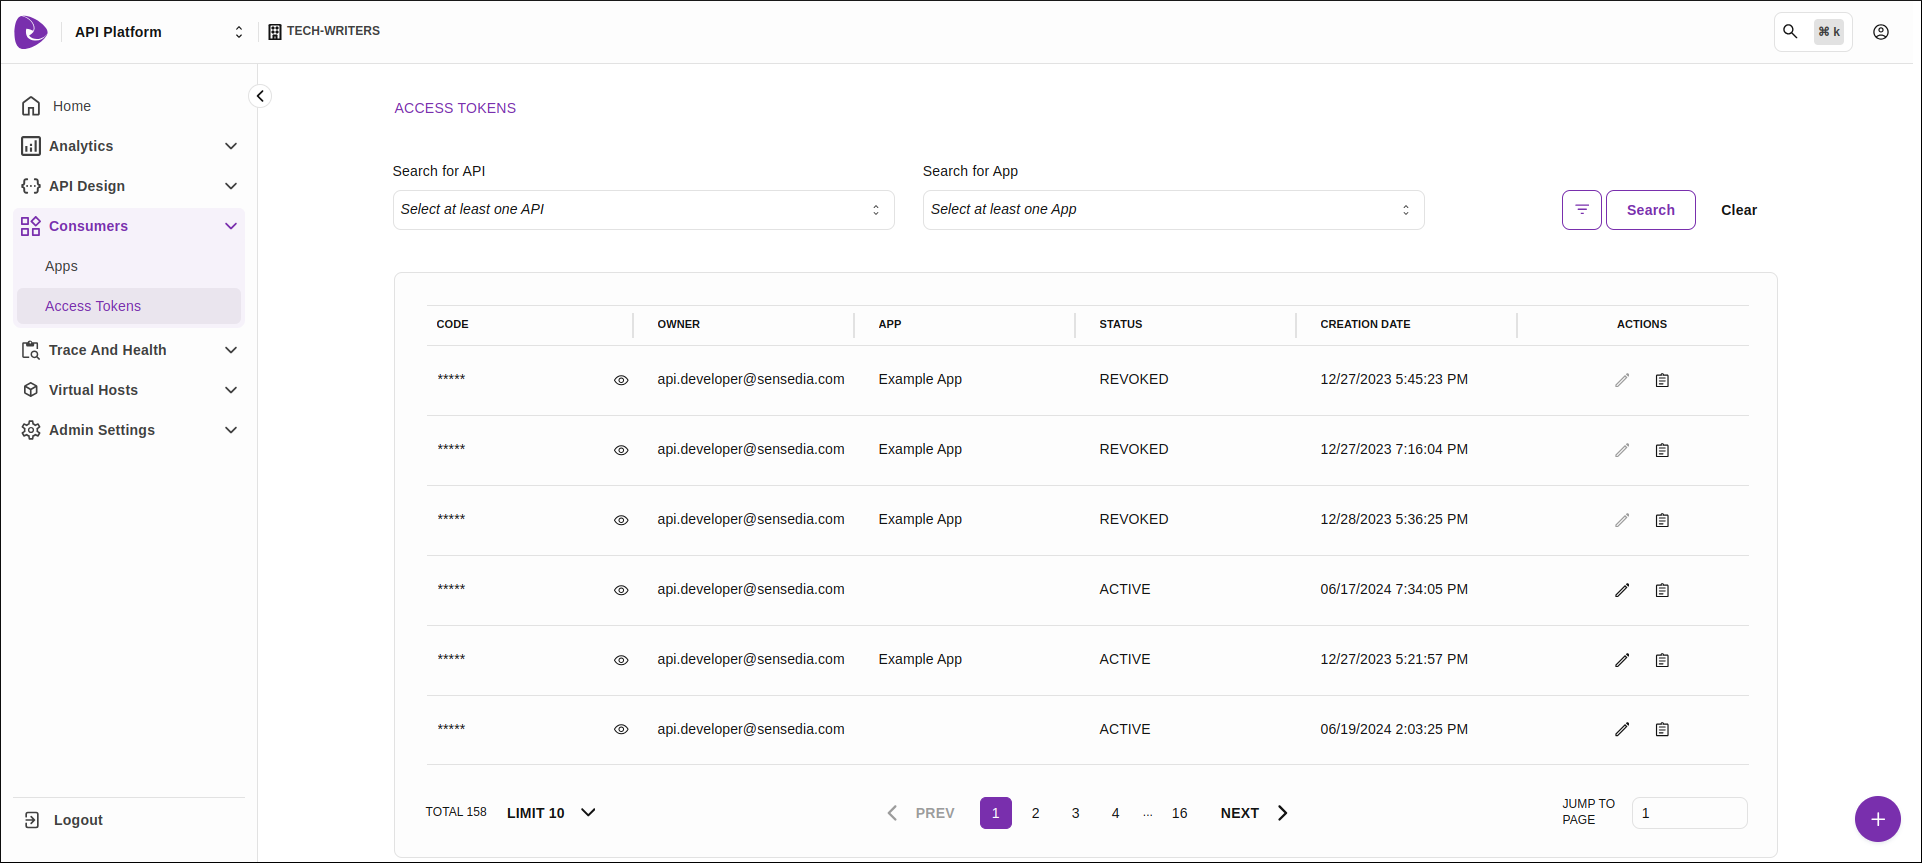The image size is (1922, 863).
Task: Click the Admin Settings gear icon
Action: click(31, 430)
